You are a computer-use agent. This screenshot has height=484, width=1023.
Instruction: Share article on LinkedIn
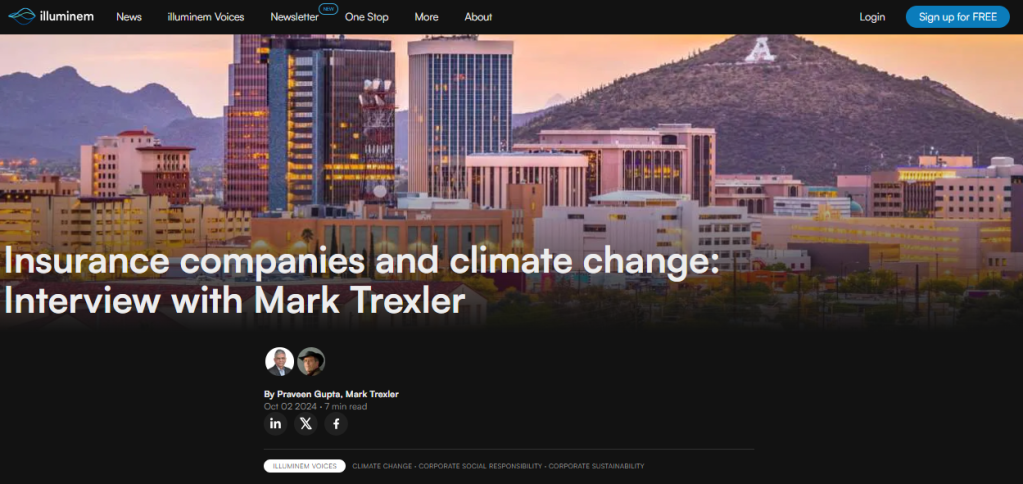pos(275,424)
